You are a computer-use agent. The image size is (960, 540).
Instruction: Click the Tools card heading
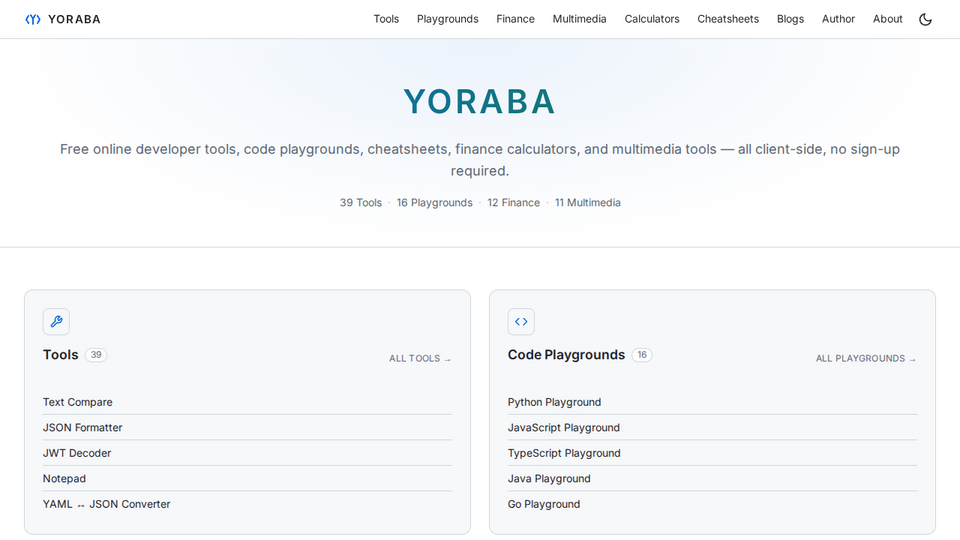pyautogui.click(x=61, y=354)
